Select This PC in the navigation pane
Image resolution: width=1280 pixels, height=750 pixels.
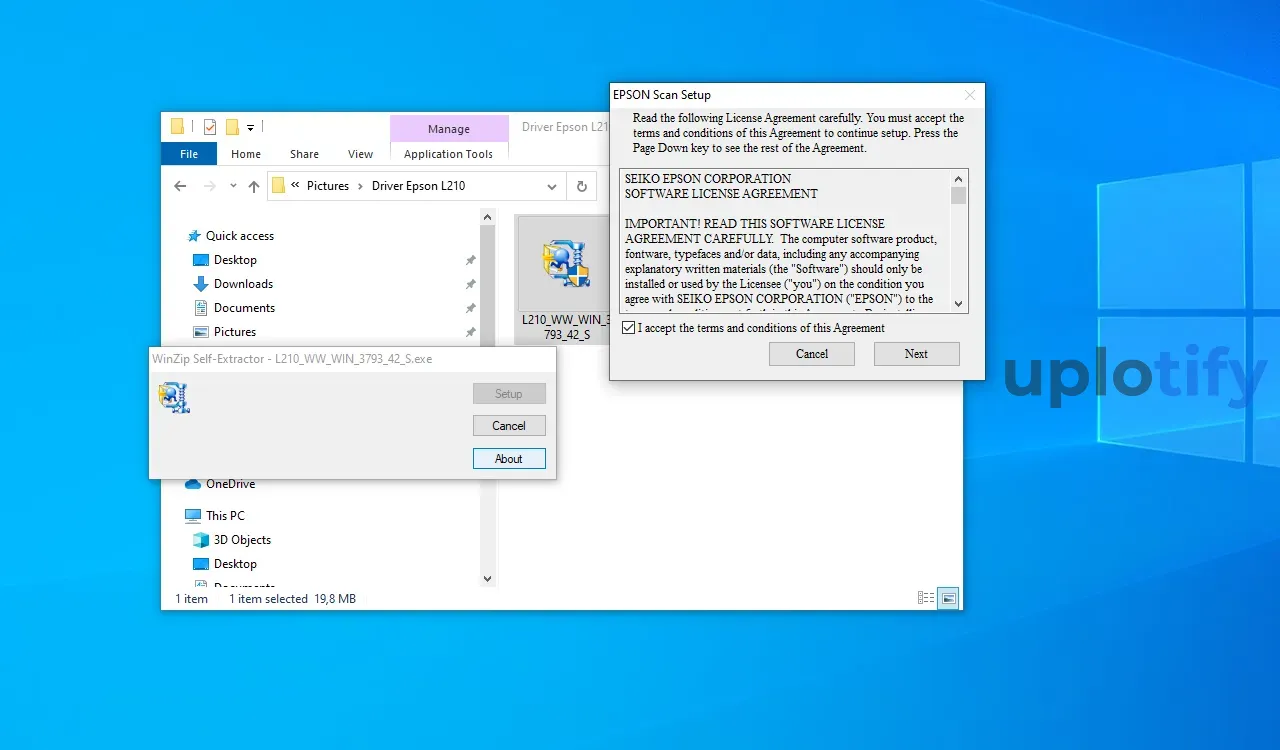[225, 516]
